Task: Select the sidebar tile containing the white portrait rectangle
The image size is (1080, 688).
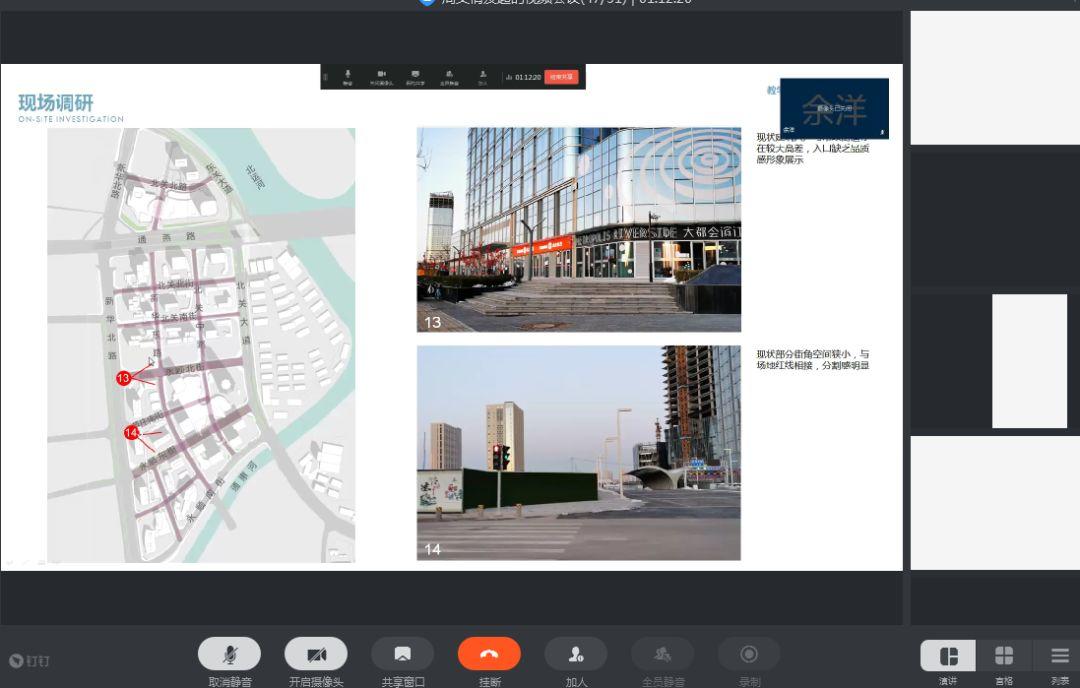Action: click(x=995, y=362)
